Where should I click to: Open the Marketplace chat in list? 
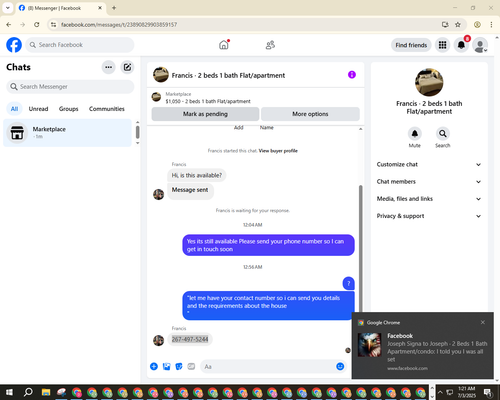pyautogui.click(x=68, y=133)
